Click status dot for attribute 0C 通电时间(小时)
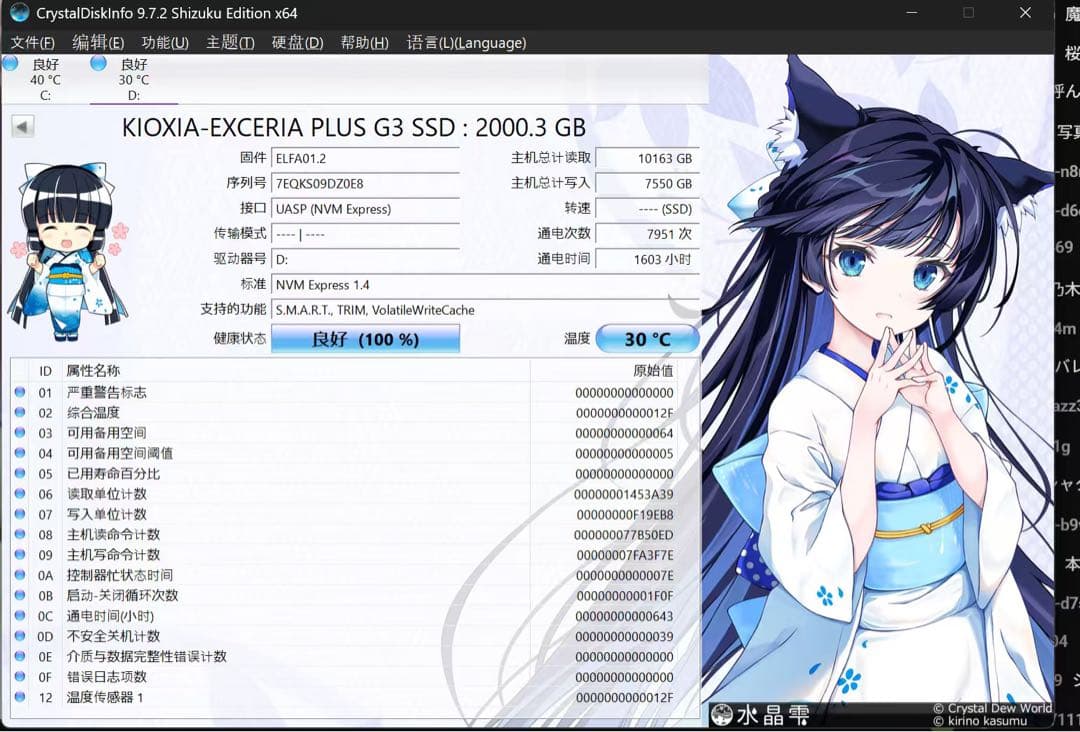 20,616
